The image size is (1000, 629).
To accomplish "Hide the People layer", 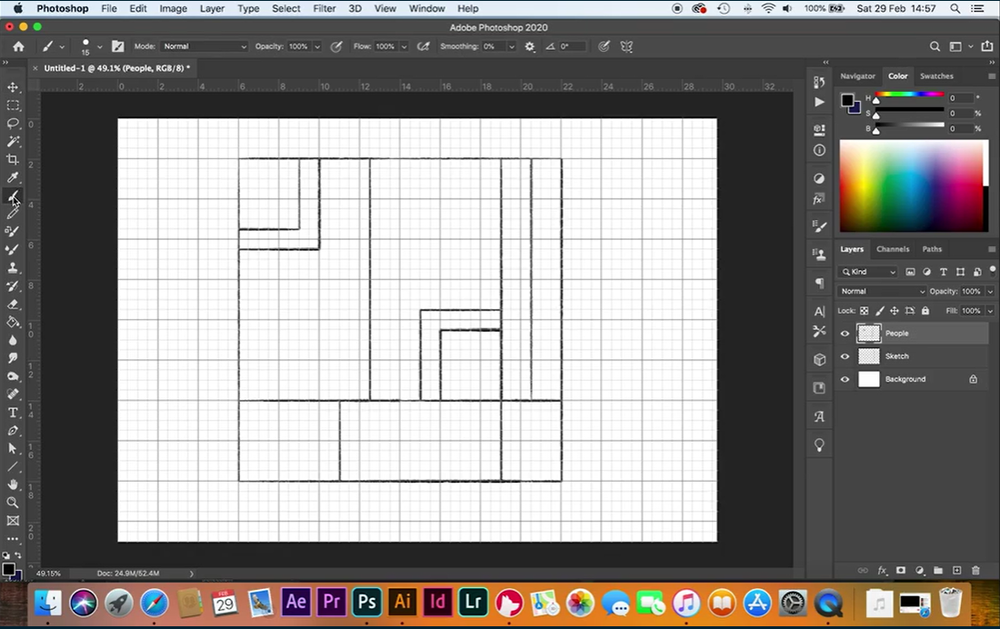I will 845,334.
